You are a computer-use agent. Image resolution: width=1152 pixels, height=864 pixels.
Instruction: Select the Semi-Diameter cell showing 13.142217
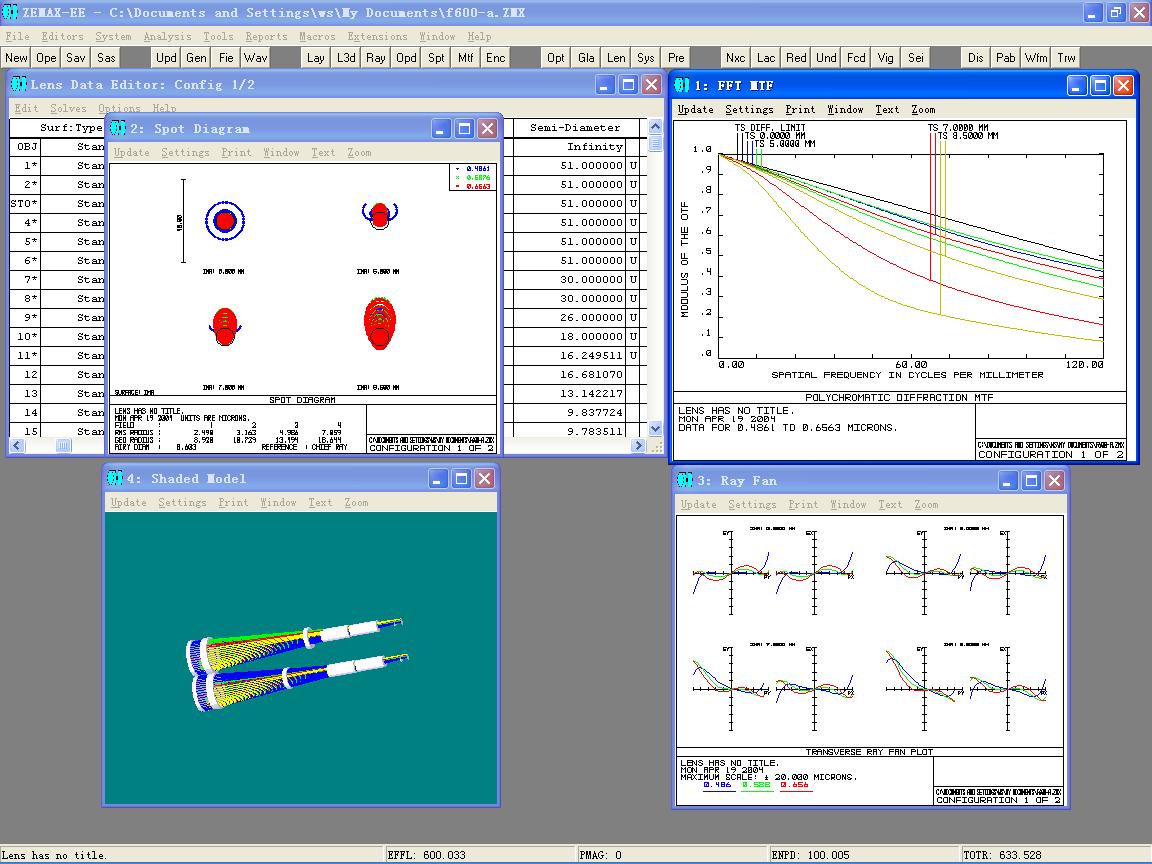[569, 393]
